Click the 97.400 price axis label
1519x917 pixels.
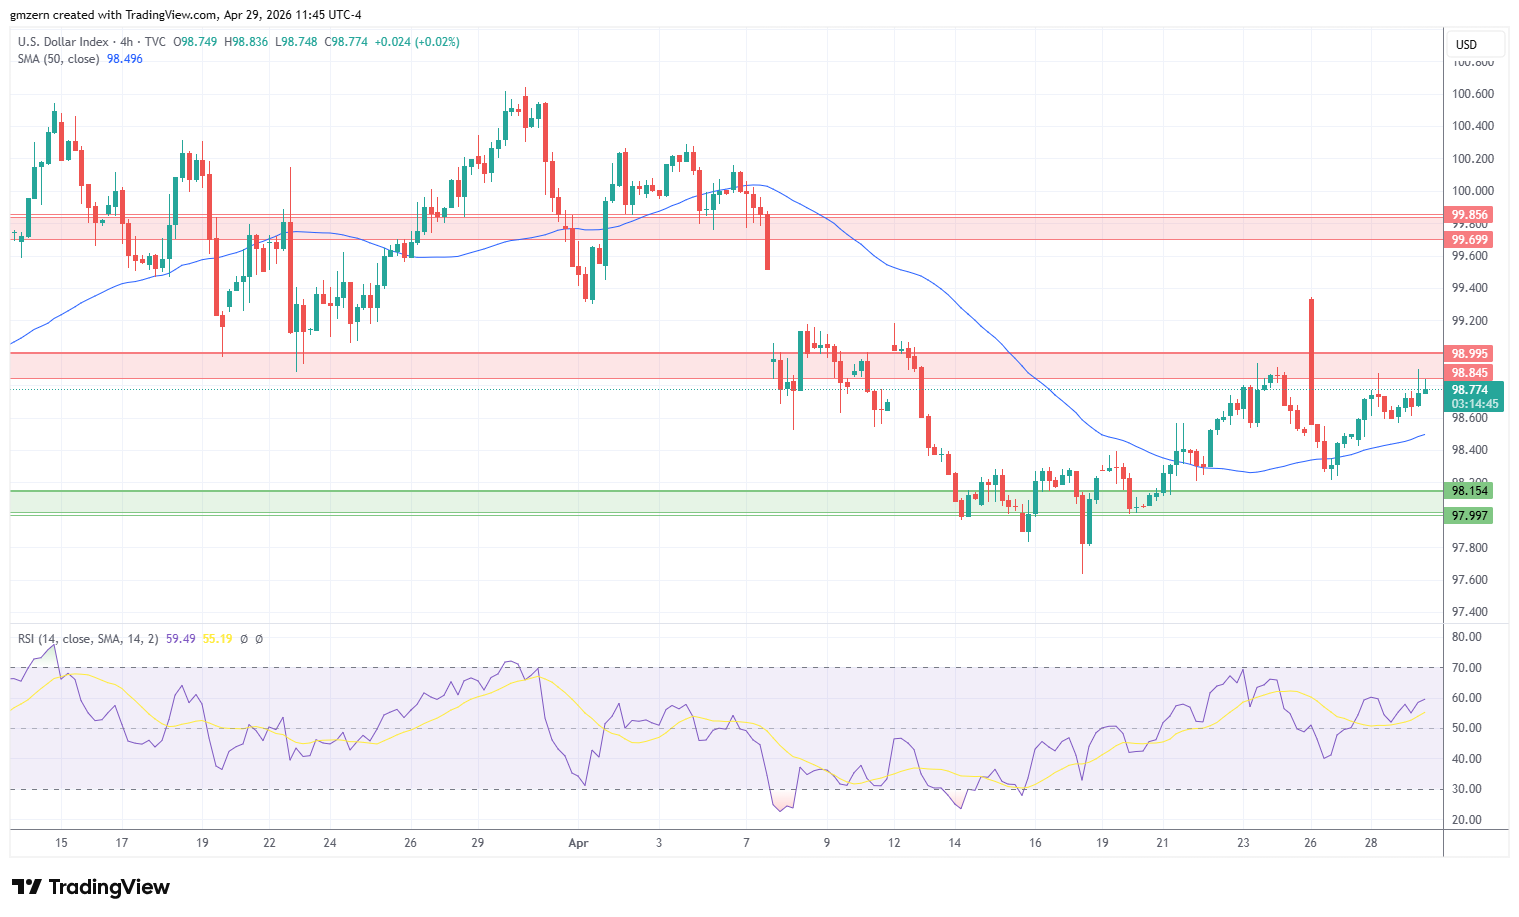click(x=1470, y=612)
